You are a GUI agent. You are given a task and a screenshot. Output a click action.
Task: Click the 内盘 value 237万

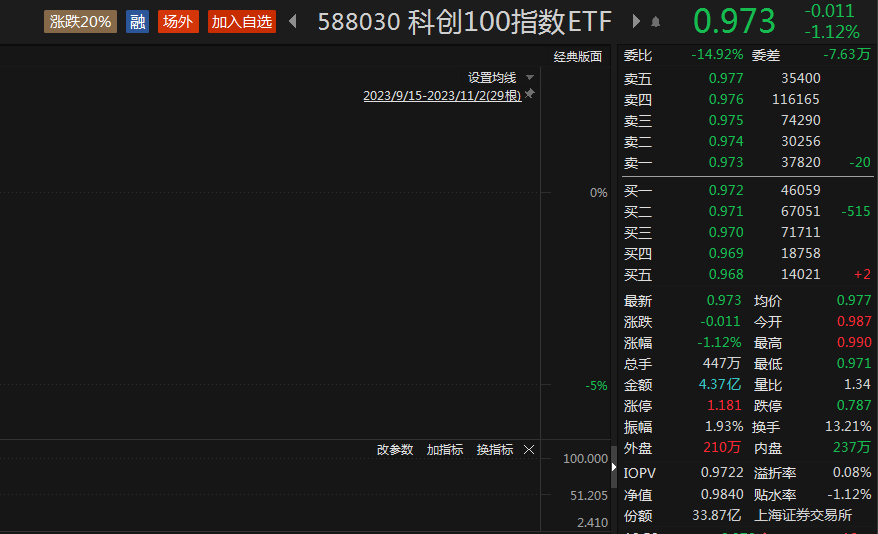tap(852, 447)
